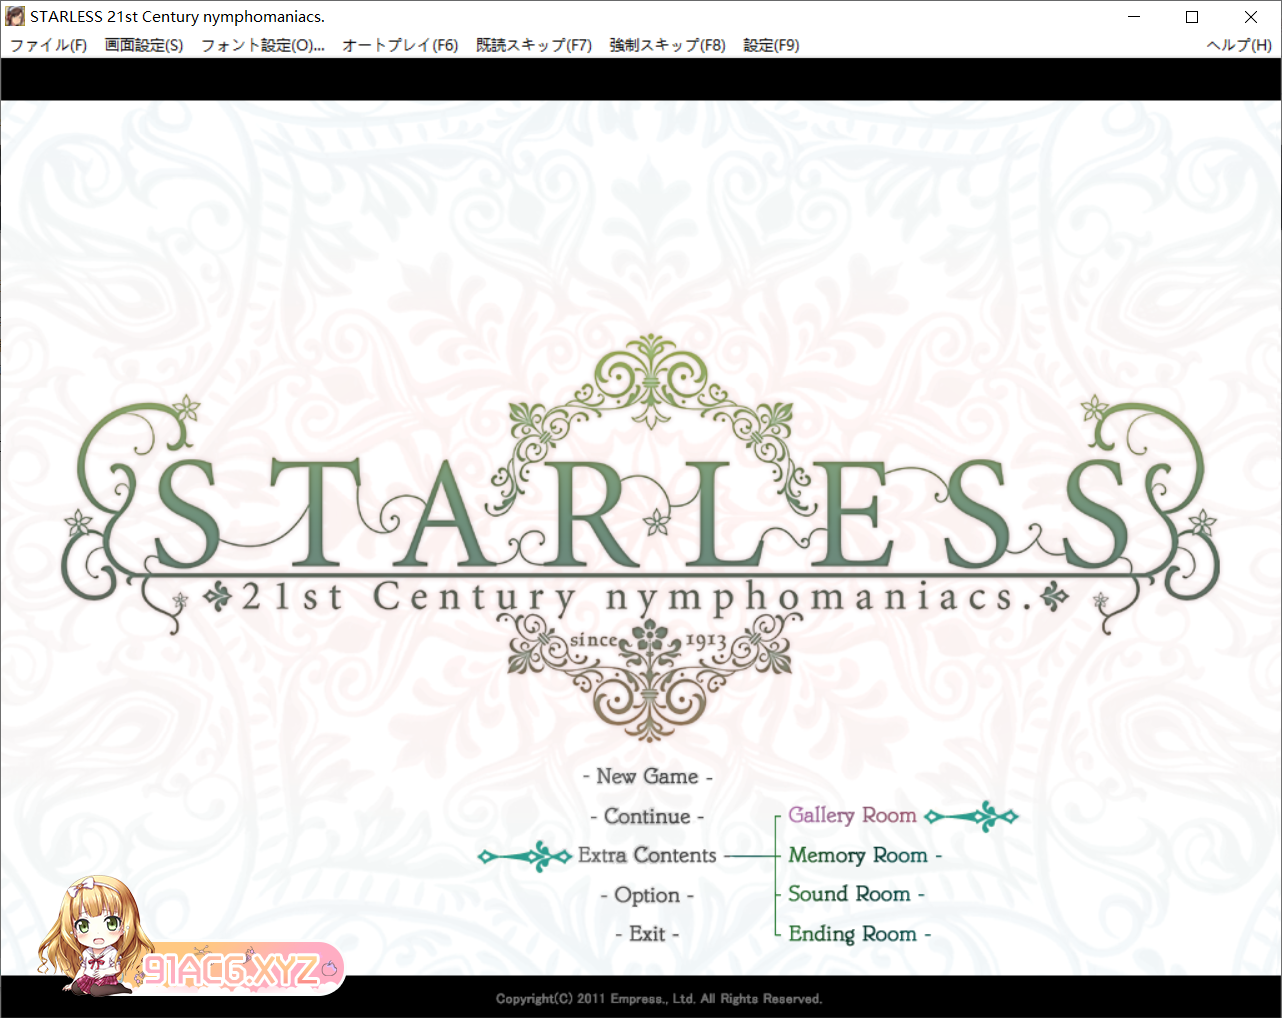This screenshot has height=1018, width=1282.
Task: Close the STARLESS window
Action: coord(1250,16)
